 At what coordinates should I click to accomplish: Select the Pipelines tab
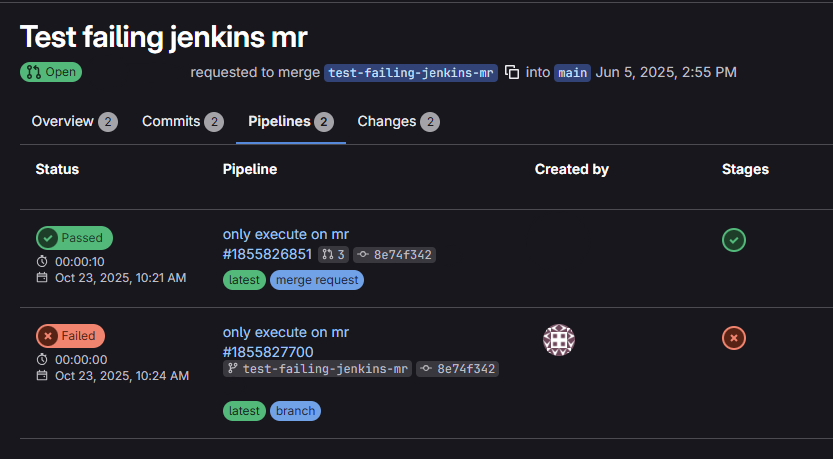pos(279,121)
